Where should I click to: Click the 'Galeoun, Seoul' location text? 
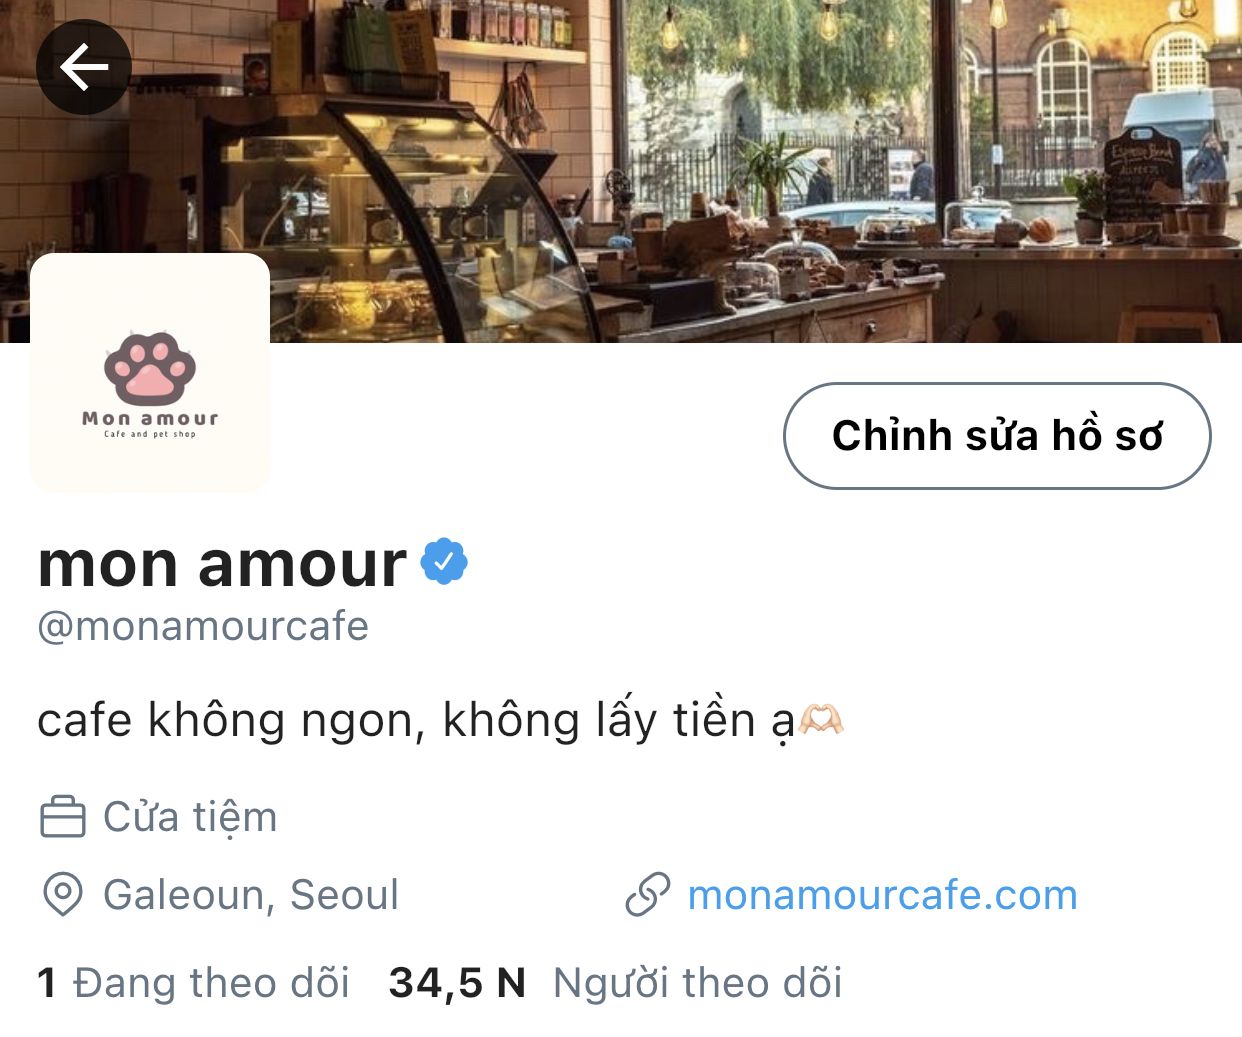coord(251,895)
